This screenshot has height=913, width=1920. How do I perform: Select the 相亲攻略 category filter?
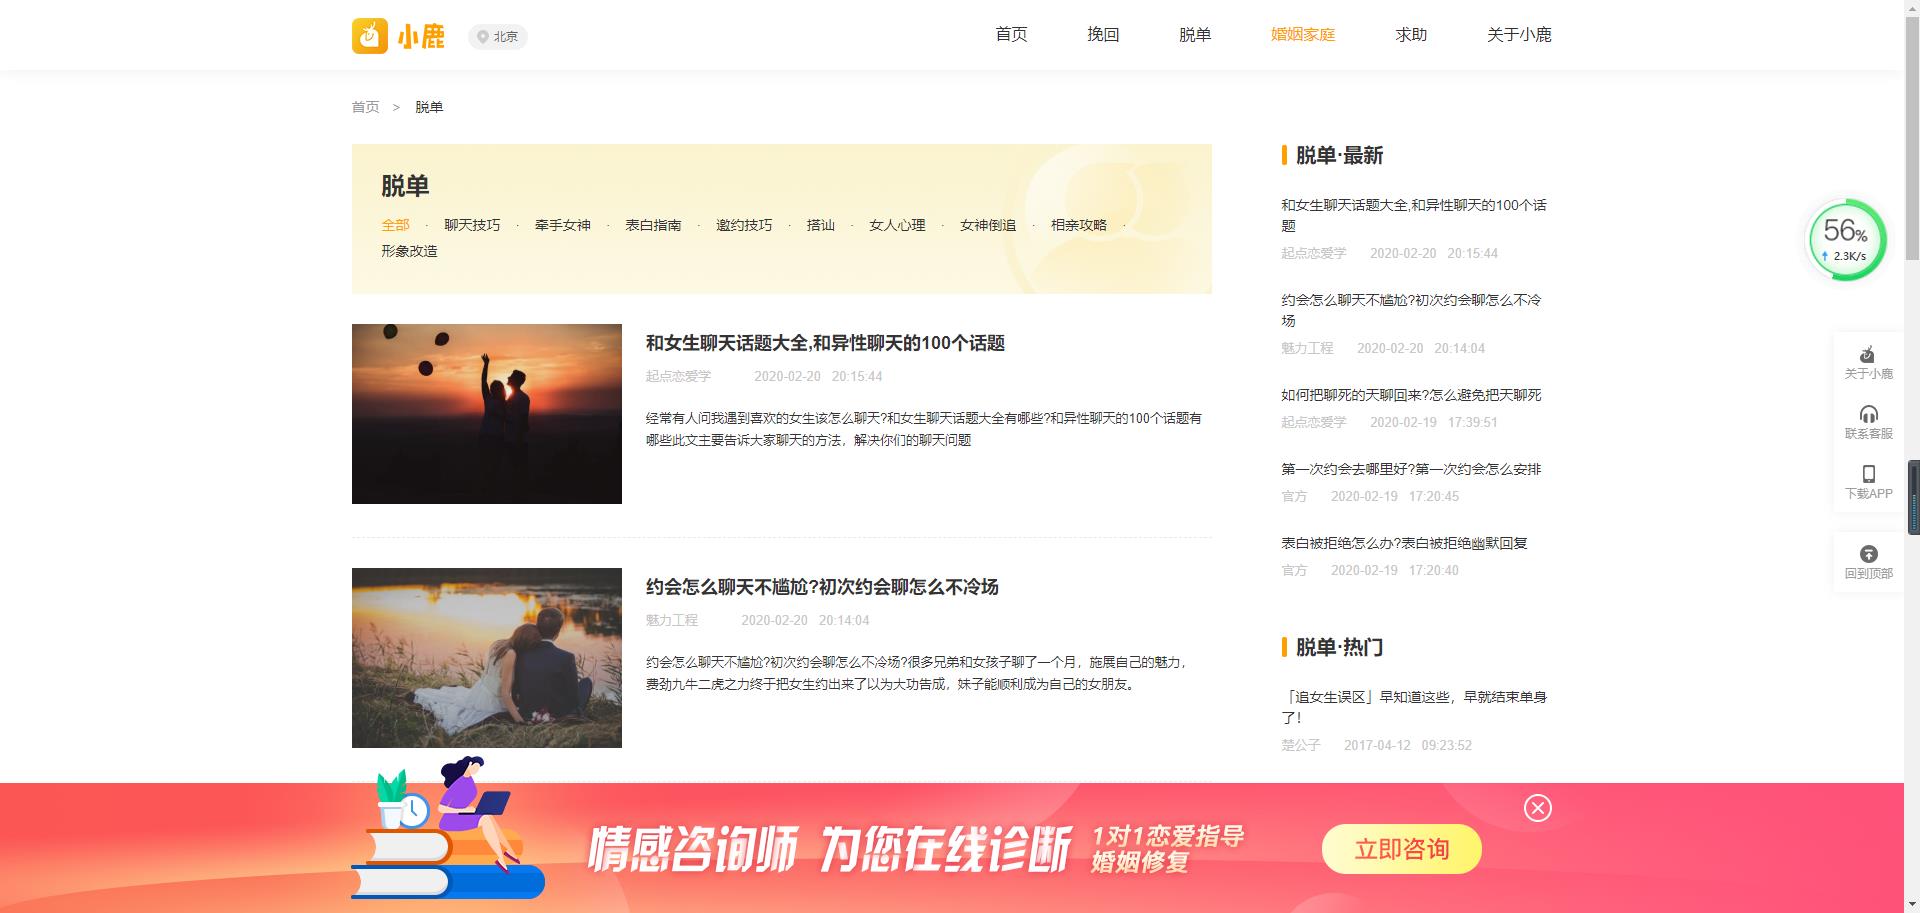pyautogui.click(x=1079, y=225)
